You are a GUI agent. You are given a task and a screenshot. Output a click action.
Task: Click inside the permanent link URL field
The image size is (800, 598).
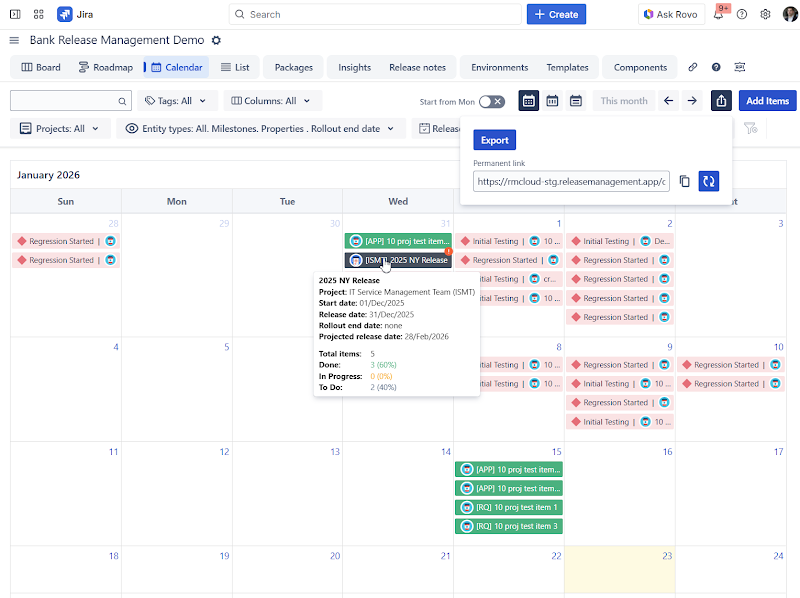click(x=570, y=181)
